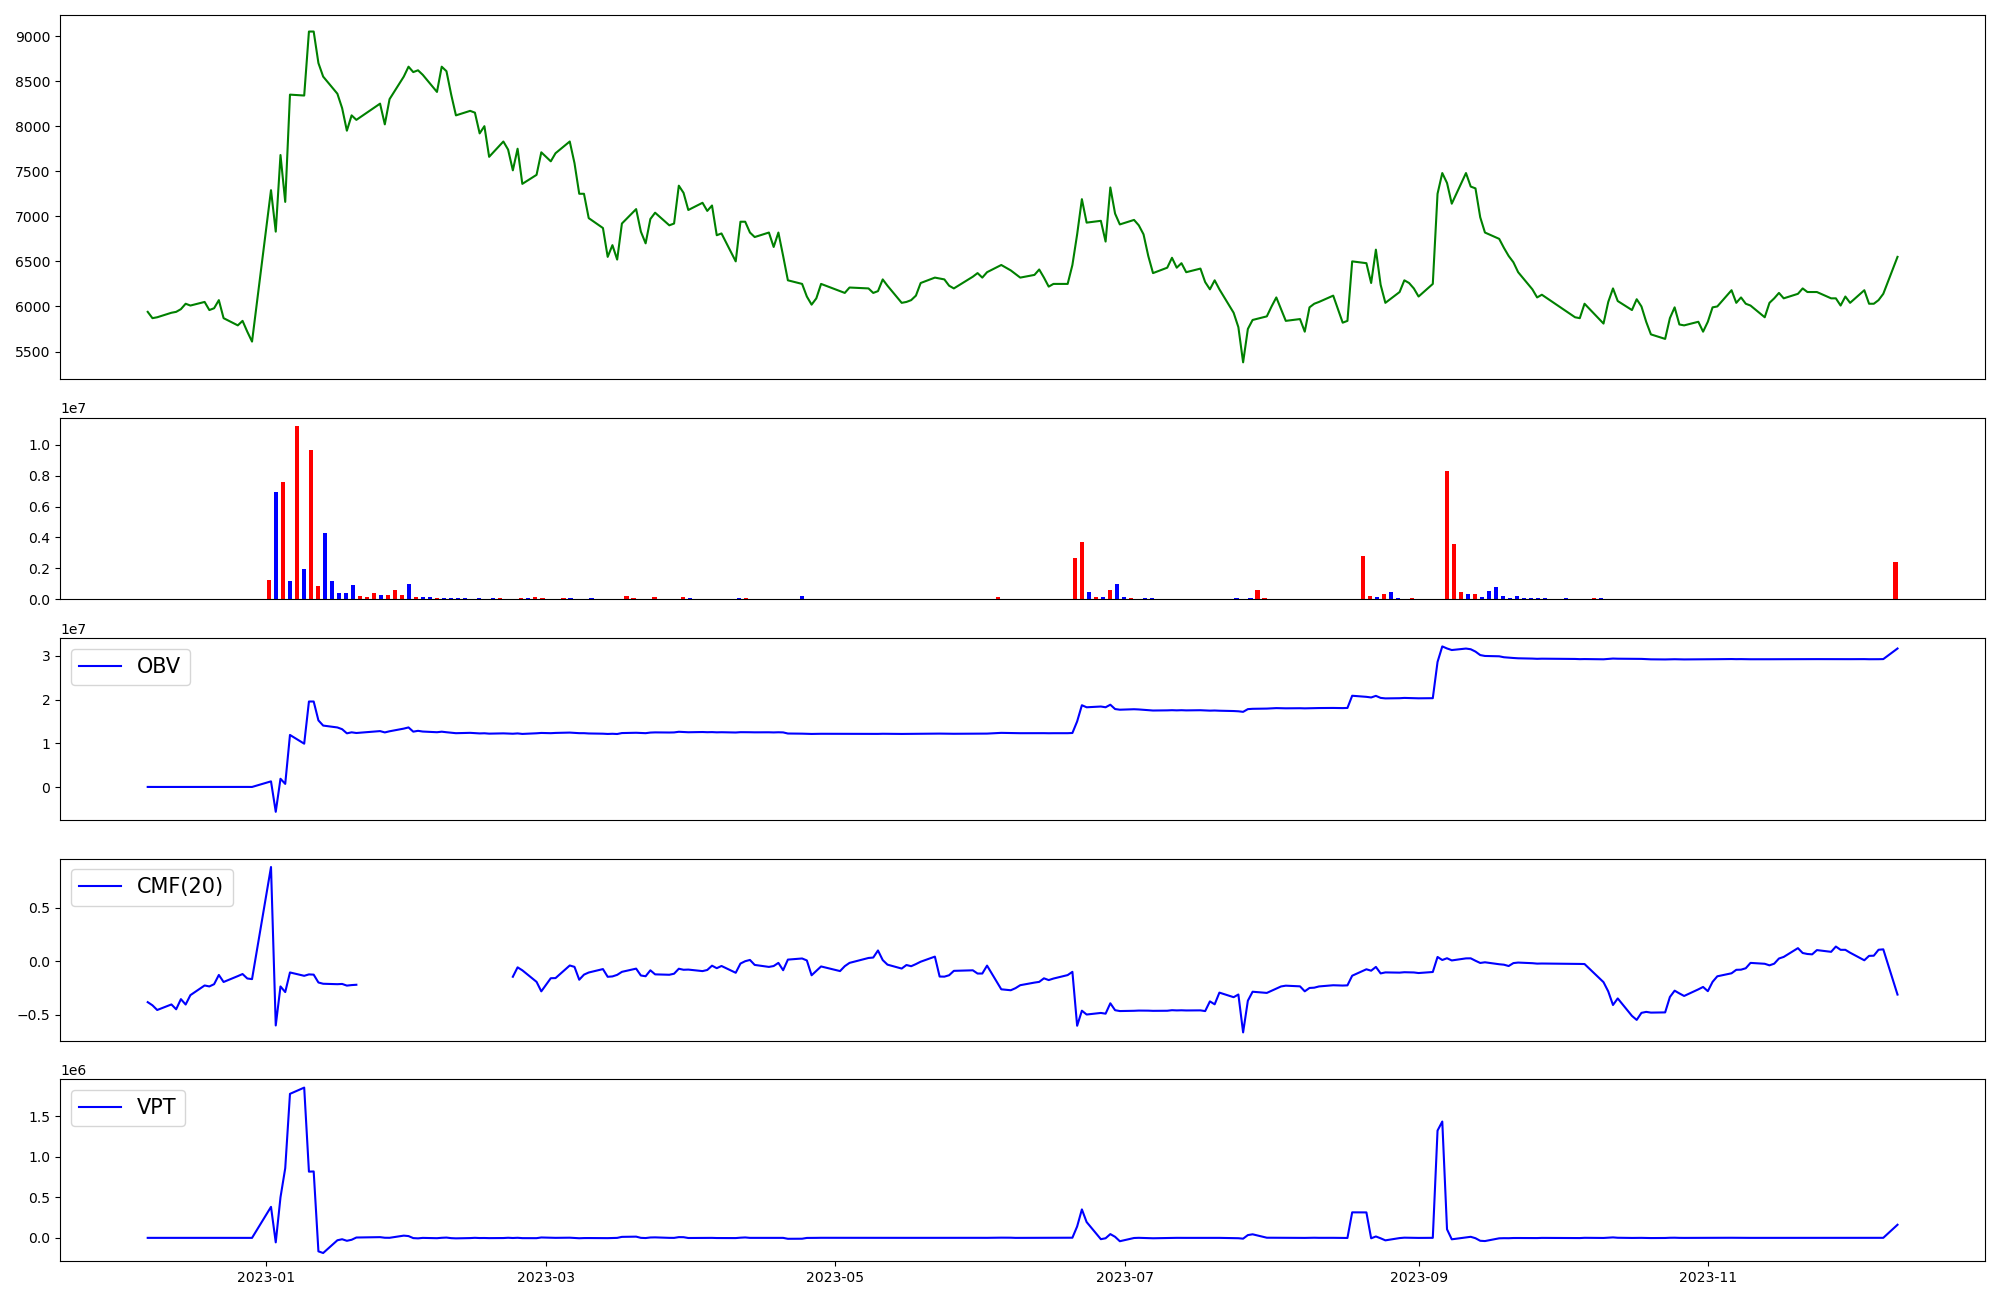Image resolution: width=2000 pixels, height=1300 pixels.
Task: Click the CMF(20) legend label
Action: coord(179,887)
